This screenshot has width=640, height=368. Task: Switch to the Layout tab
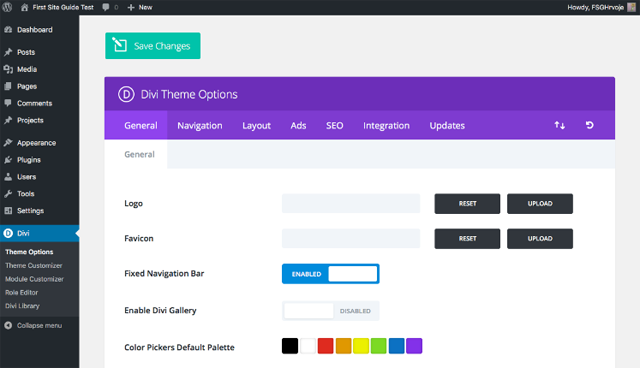coord(256,125)
